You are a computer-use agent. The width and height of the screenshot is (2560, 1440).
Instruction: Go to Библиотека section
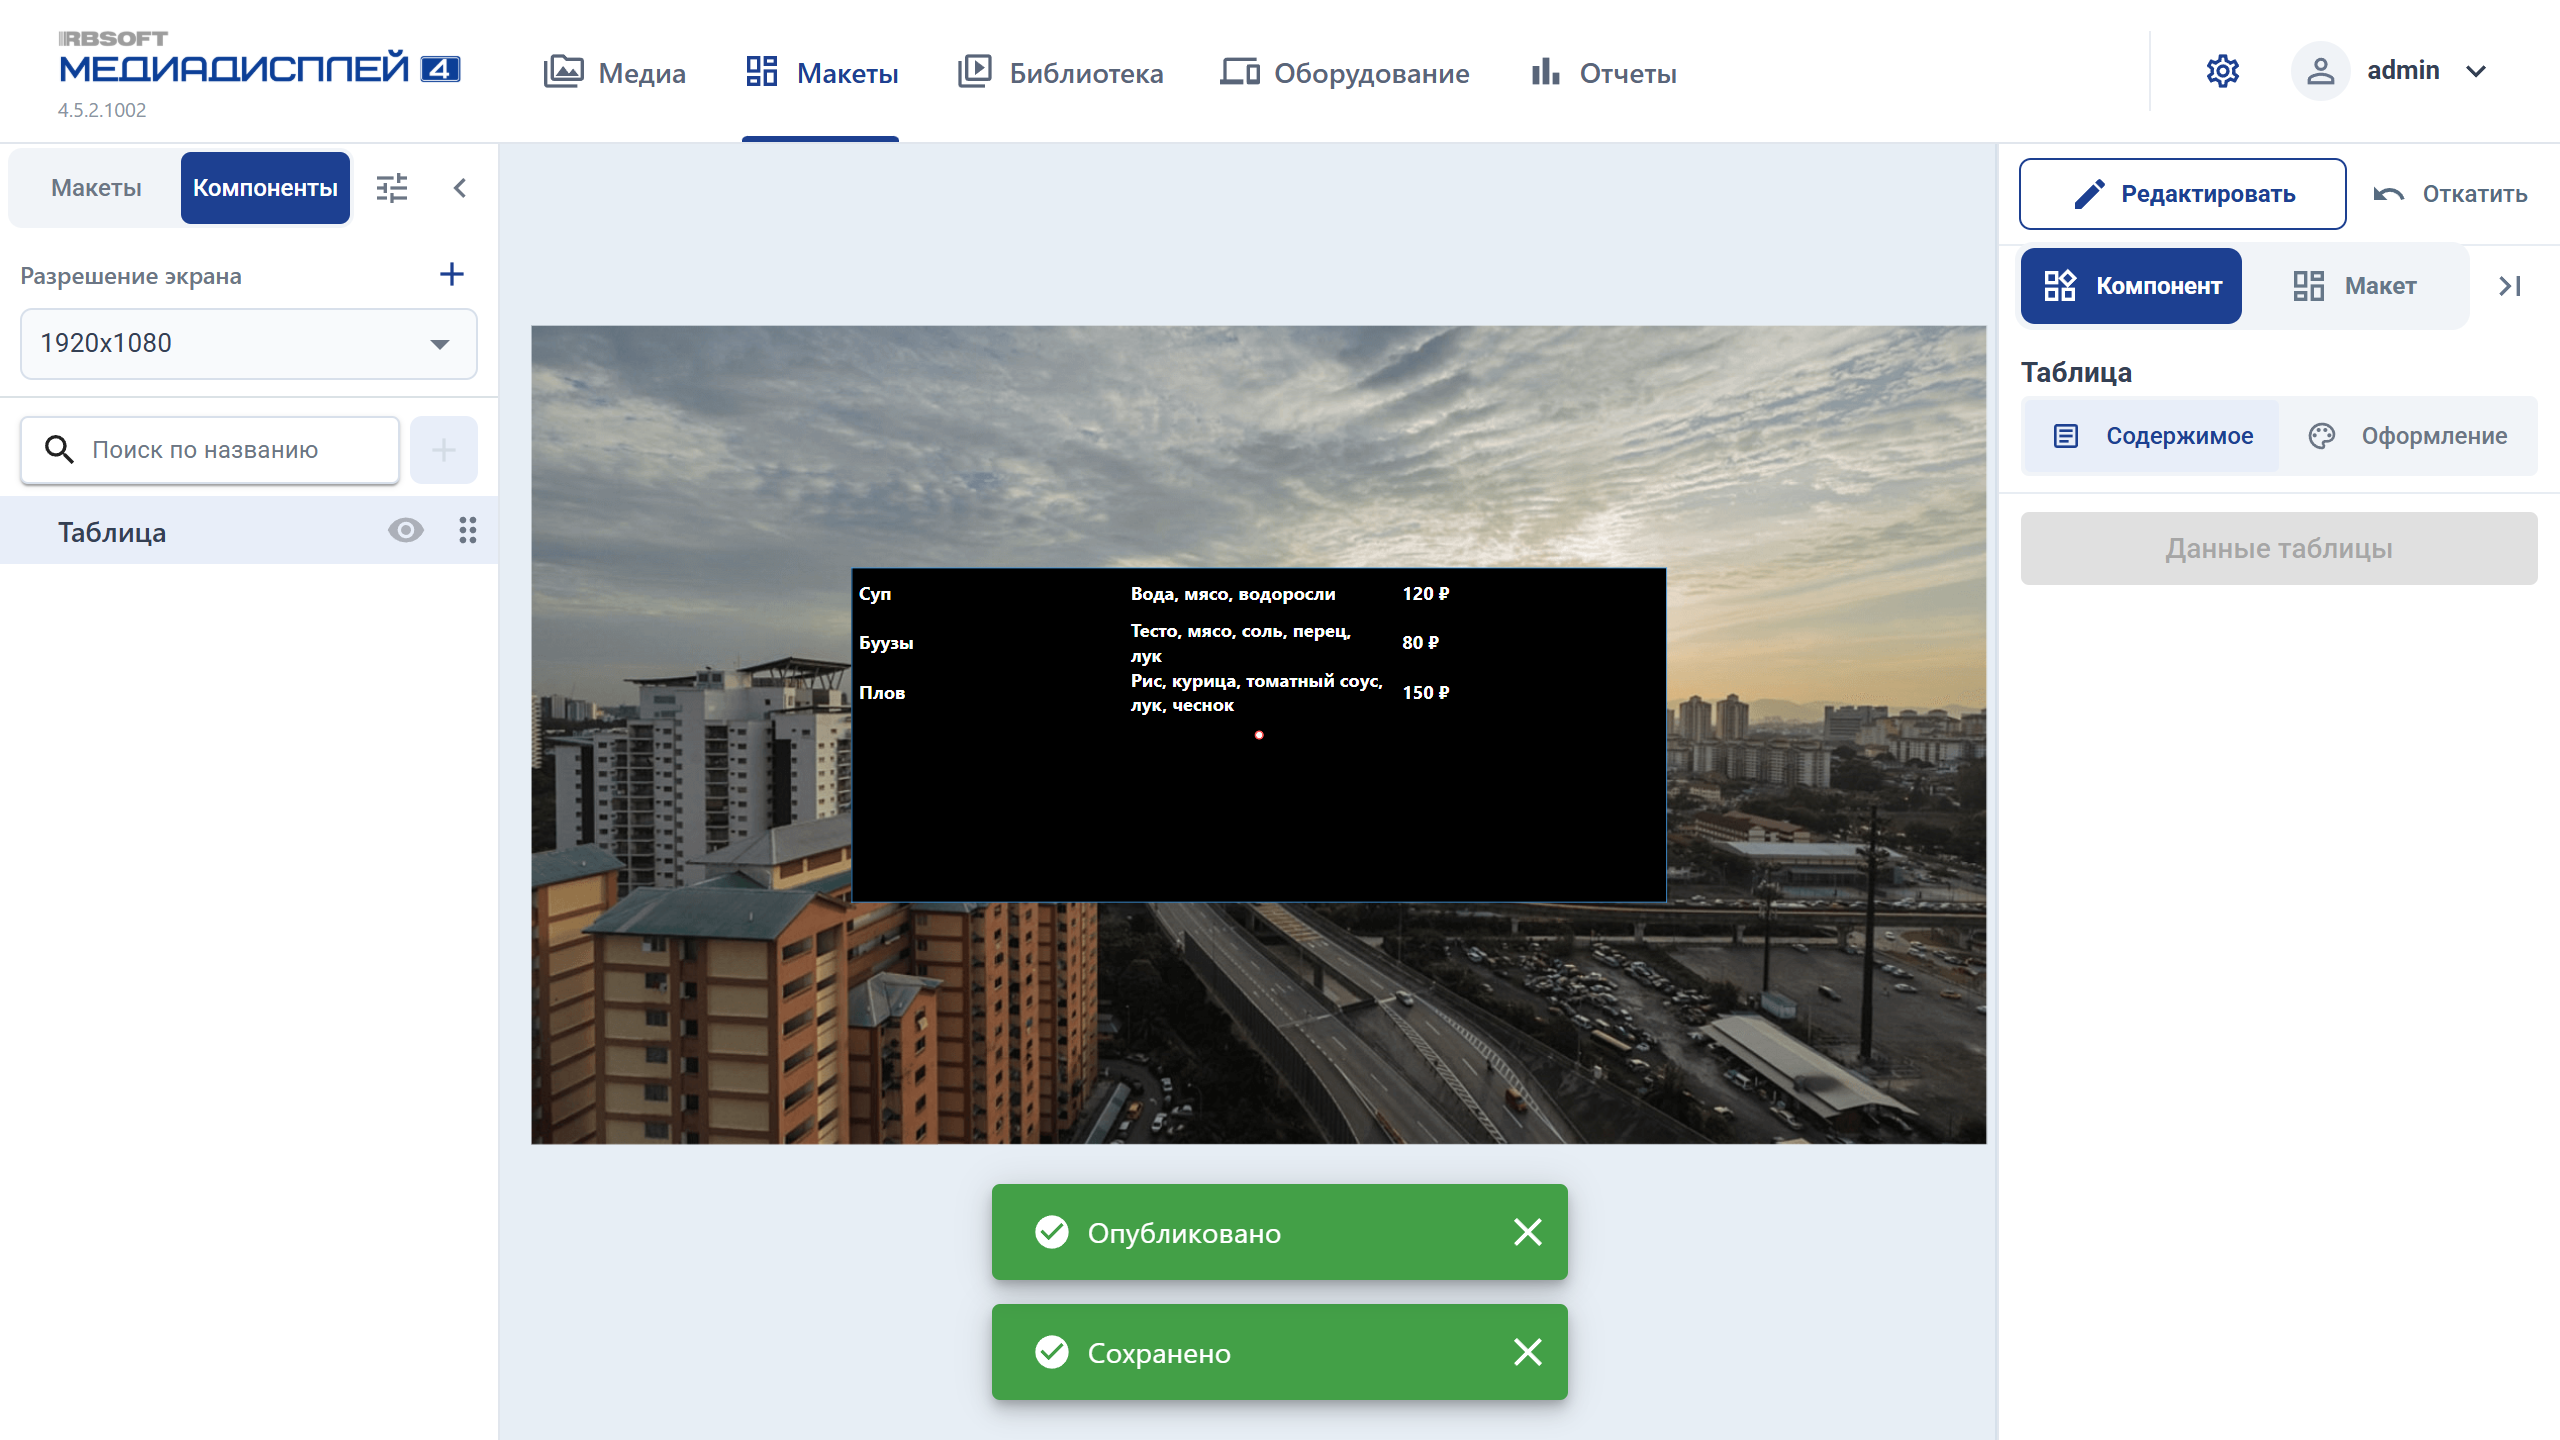click(1060, 72)
